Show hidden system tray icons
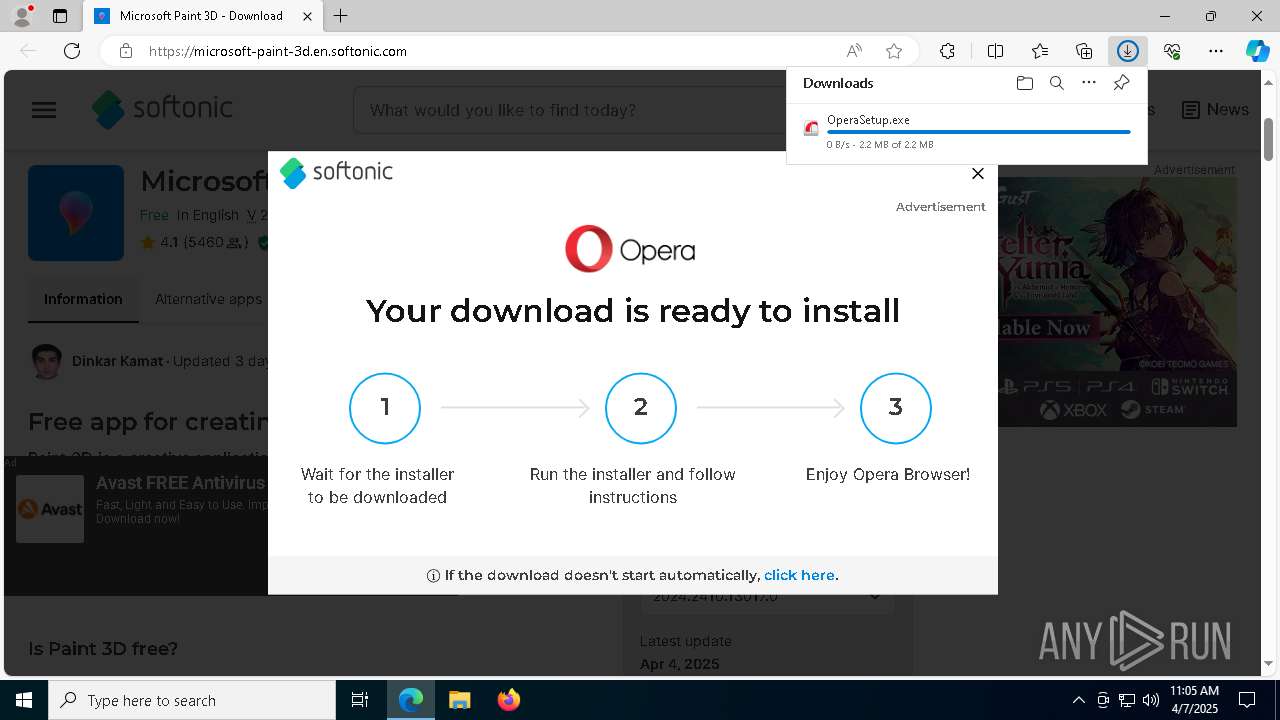 [x=1078, y=700]
